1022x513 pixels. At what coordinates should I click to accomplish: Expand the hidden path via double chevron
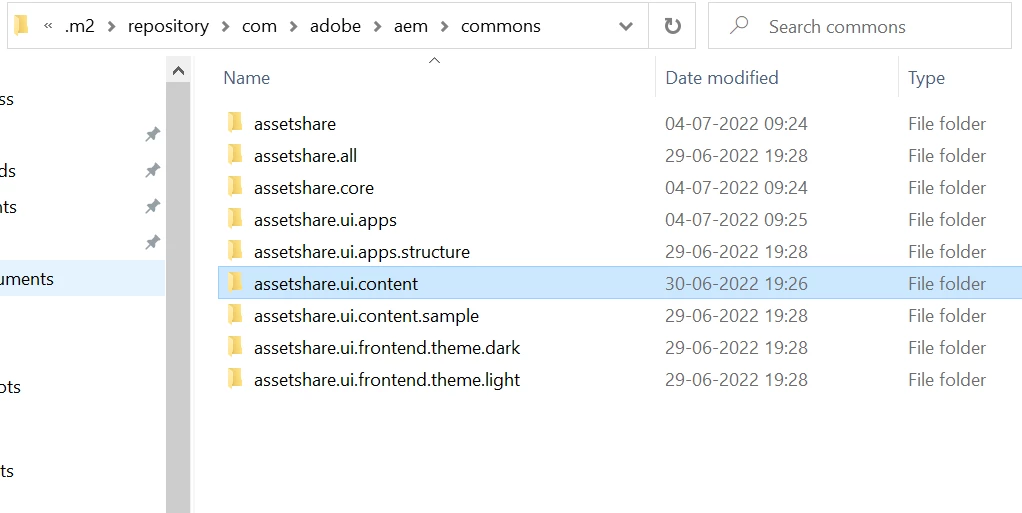[48, 26]
